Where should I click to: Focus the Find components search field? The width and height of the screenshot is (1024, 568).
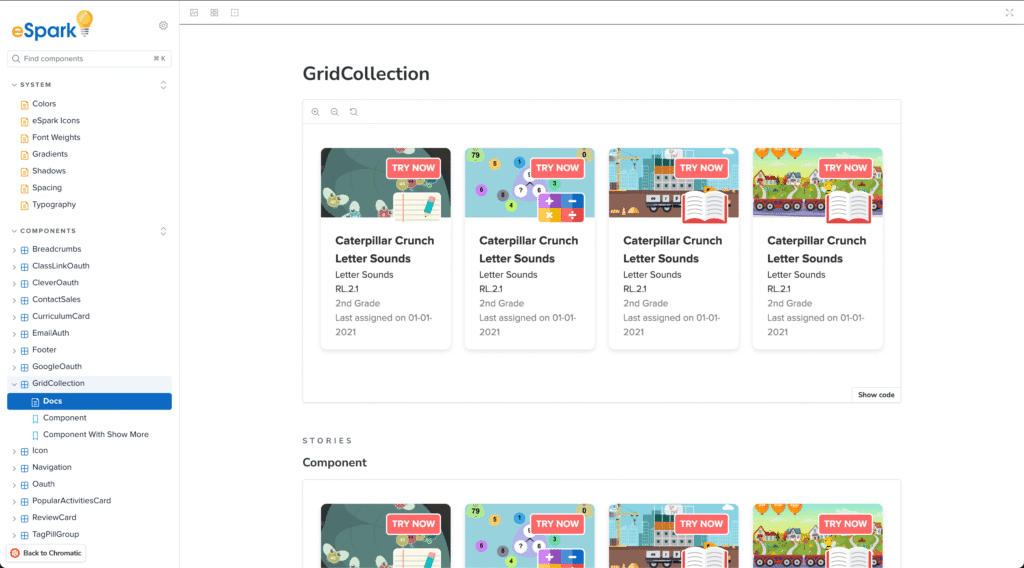[x=85, y=59]
